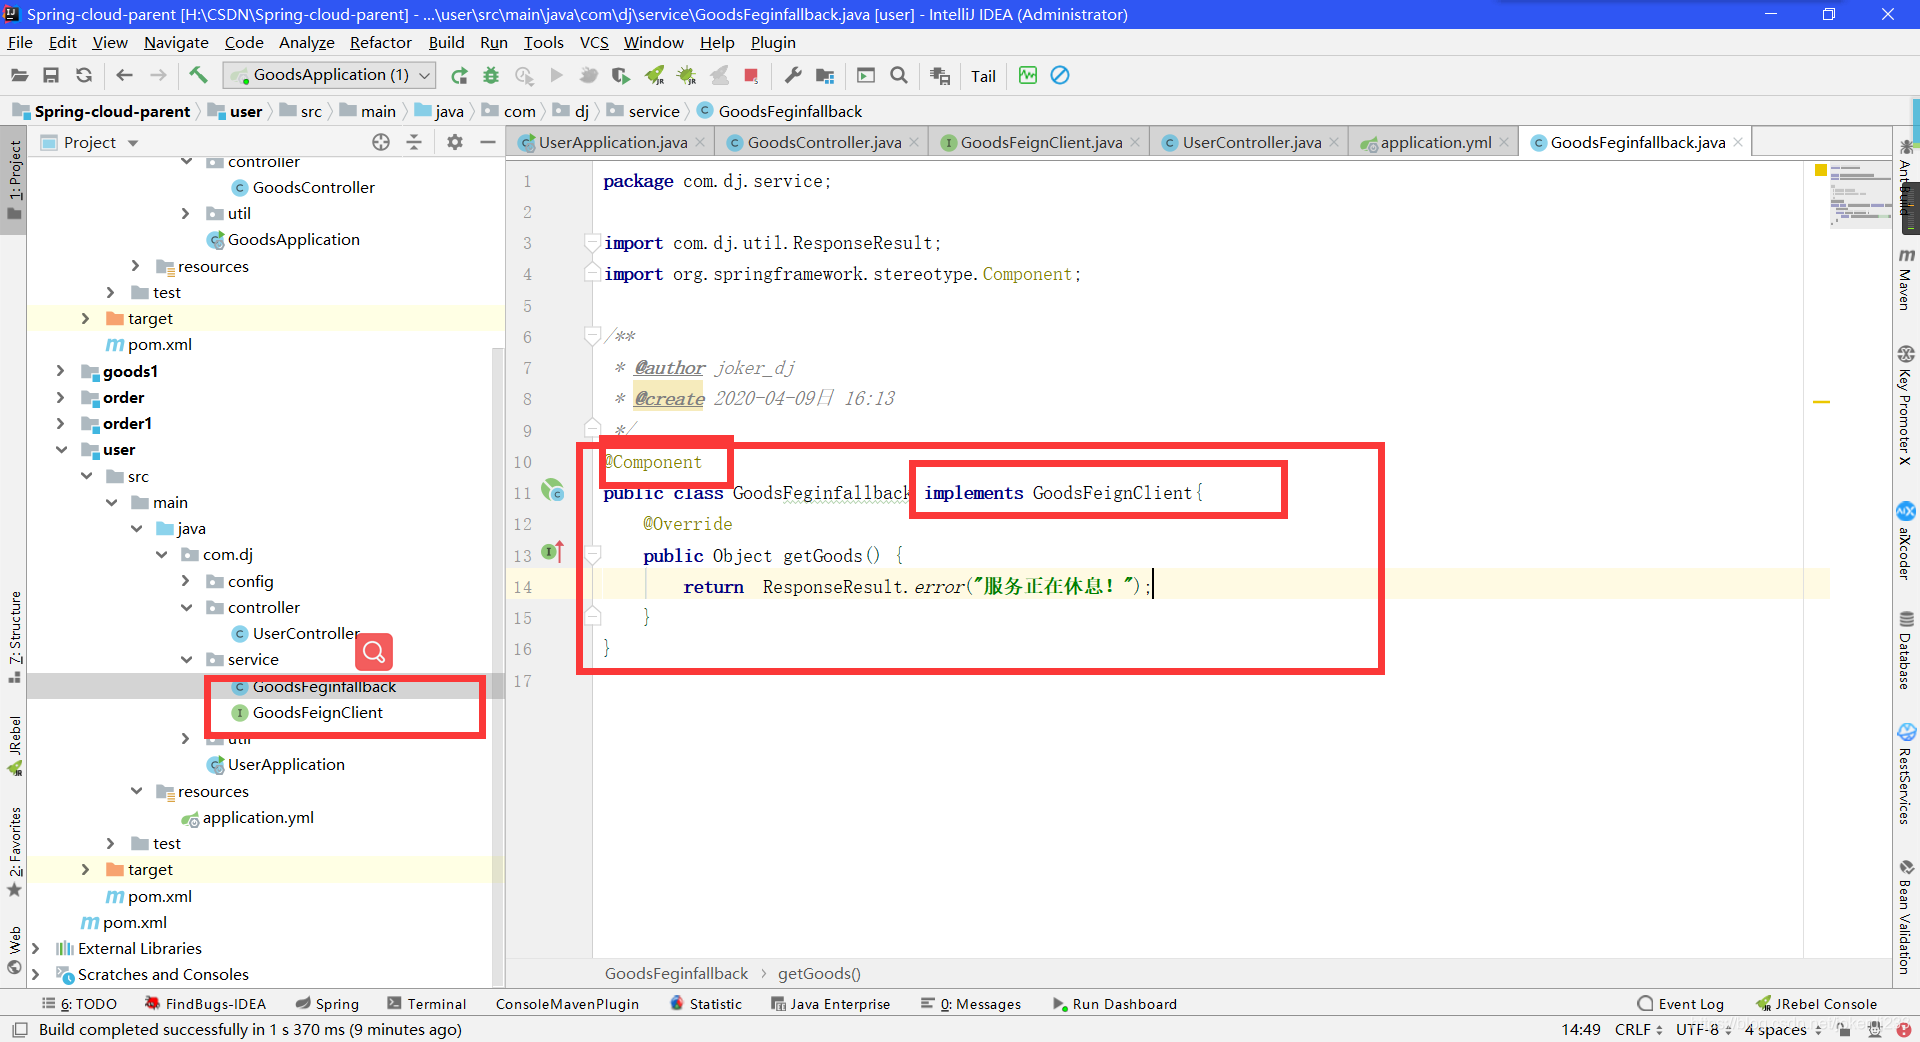1920x1042 pixels.
Task: Click the JRebel run rocket icon
Action: coord(654,75)
